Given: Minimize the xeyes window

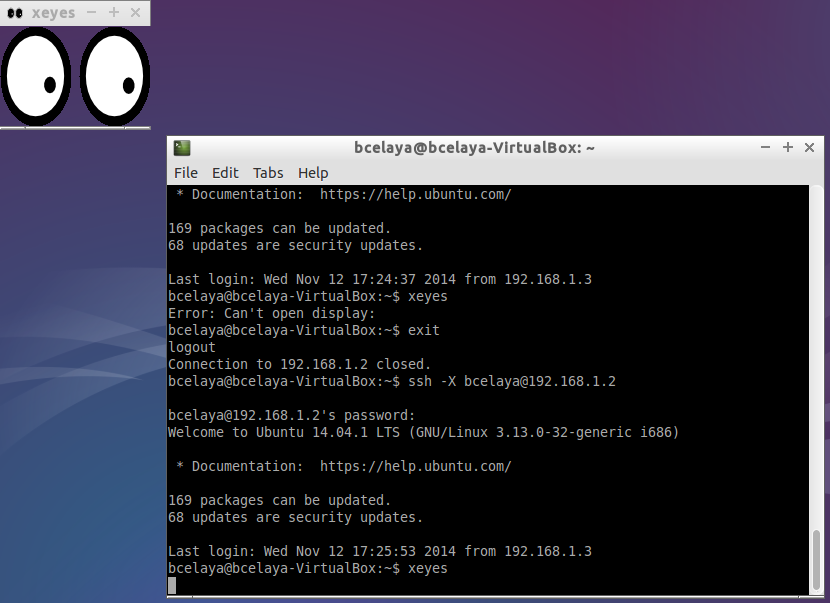Looking at the screenshot, I should point(92,12).
